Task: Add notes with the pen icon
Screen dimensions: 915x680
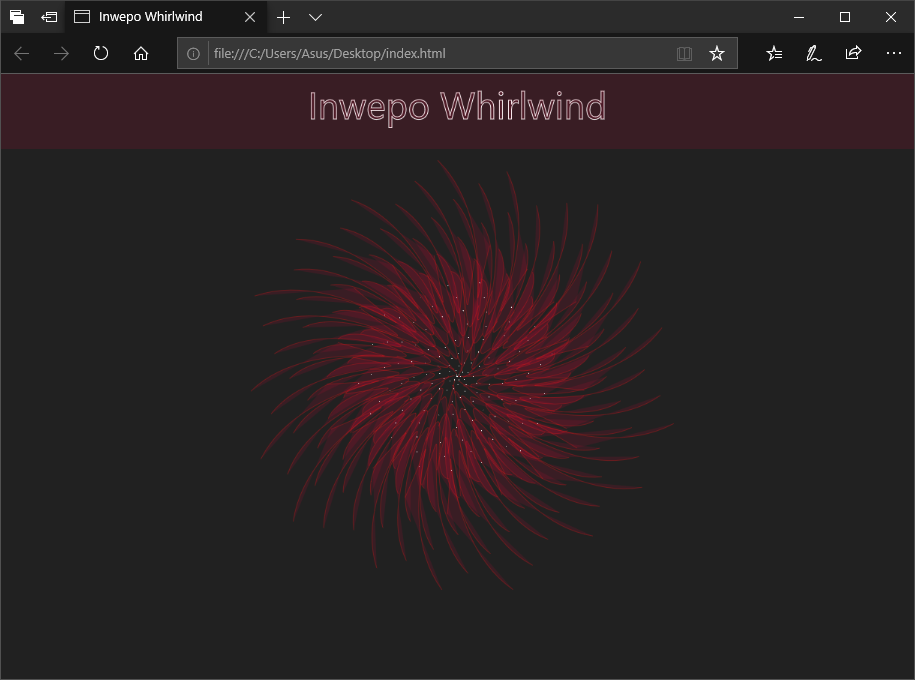Action: 813,54
